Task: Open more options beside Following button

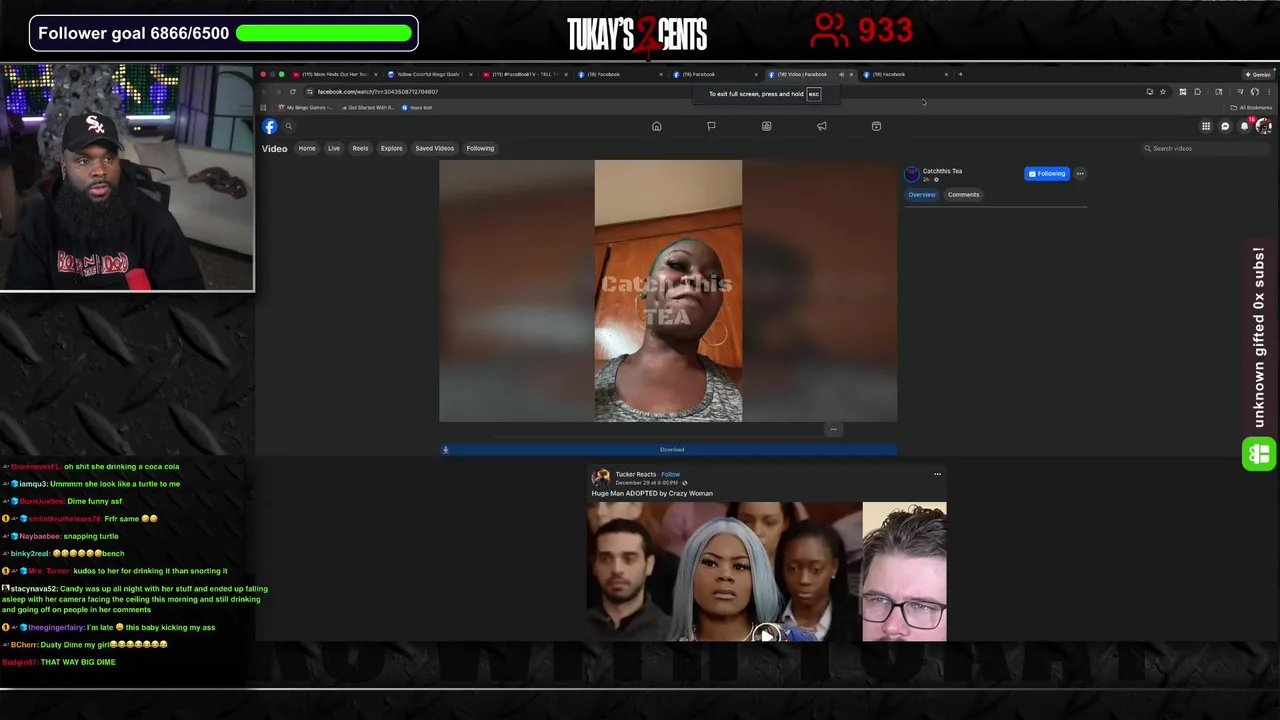Action: coord(1080,174)
